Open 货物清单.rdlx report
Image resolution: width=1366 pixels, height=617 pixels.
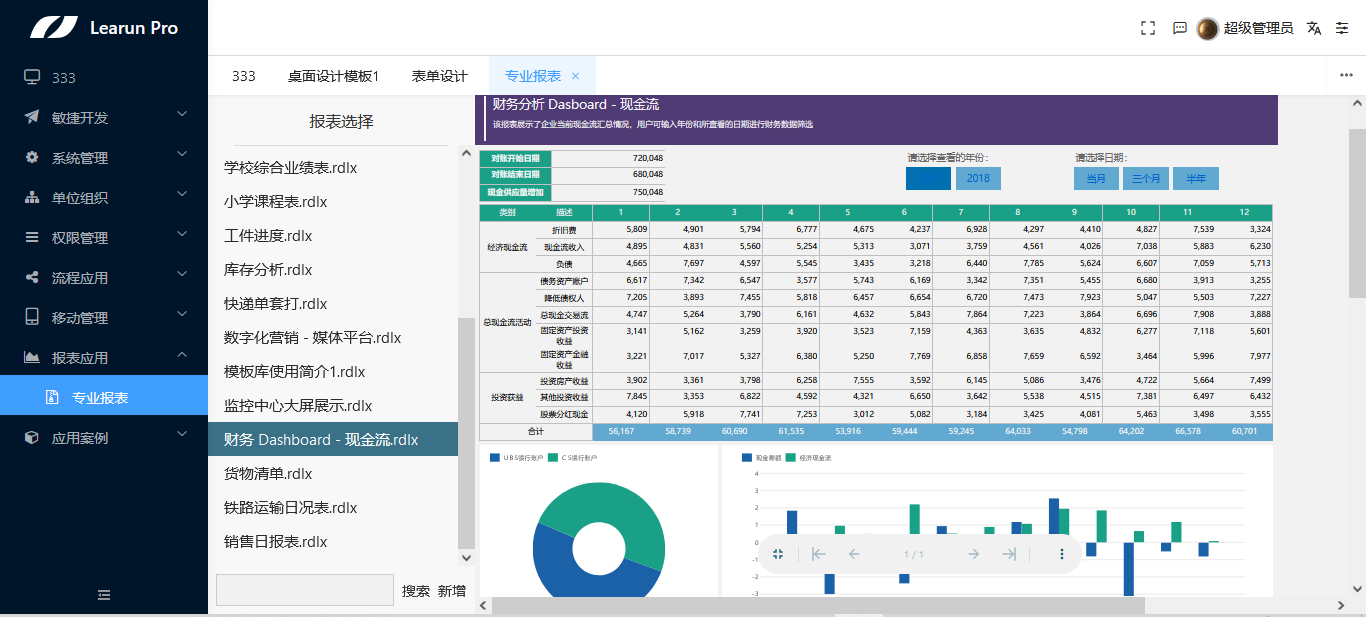[332, 474]
